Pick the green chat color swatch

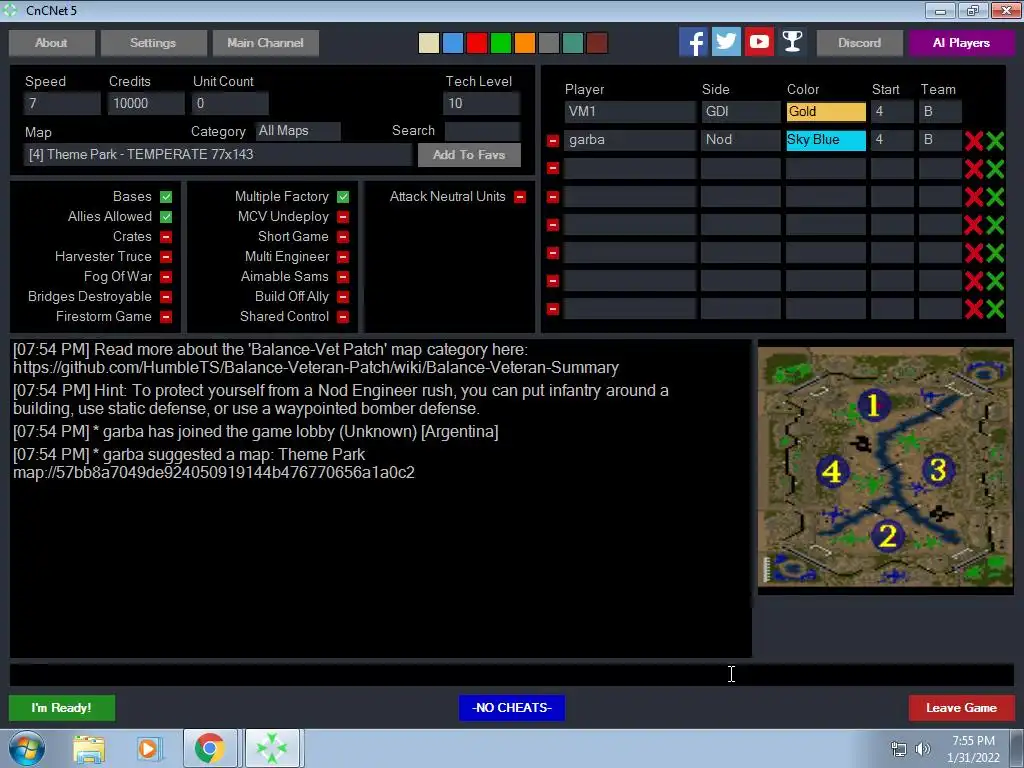pyautogui.click(x=501, y=43)
